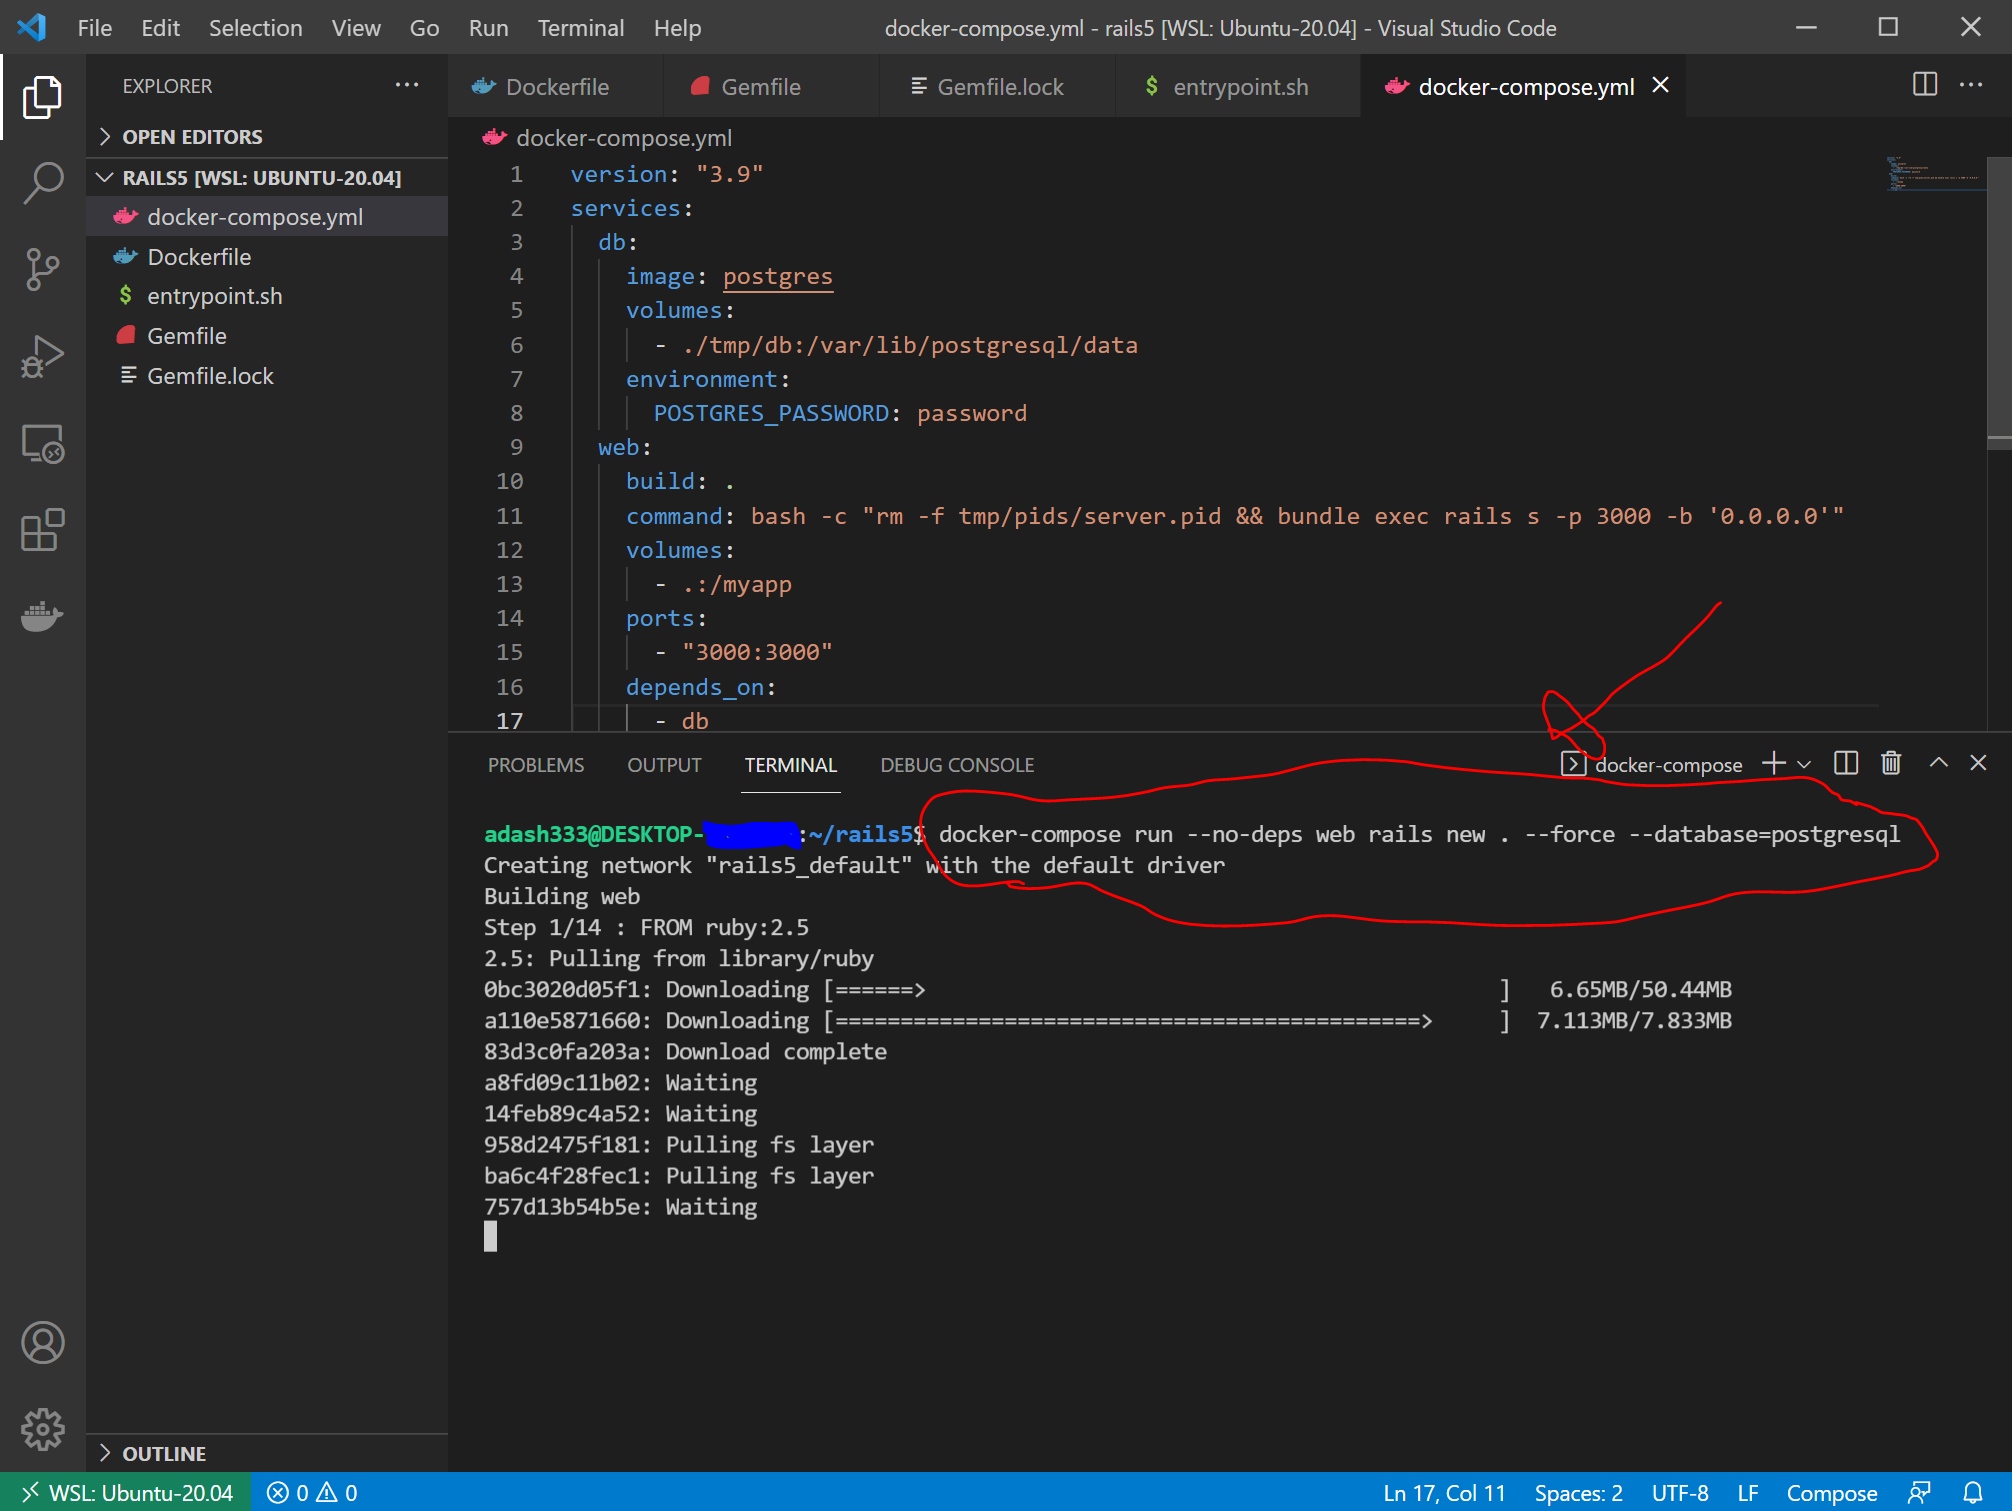Split the editor to the right

[1925, 85]
